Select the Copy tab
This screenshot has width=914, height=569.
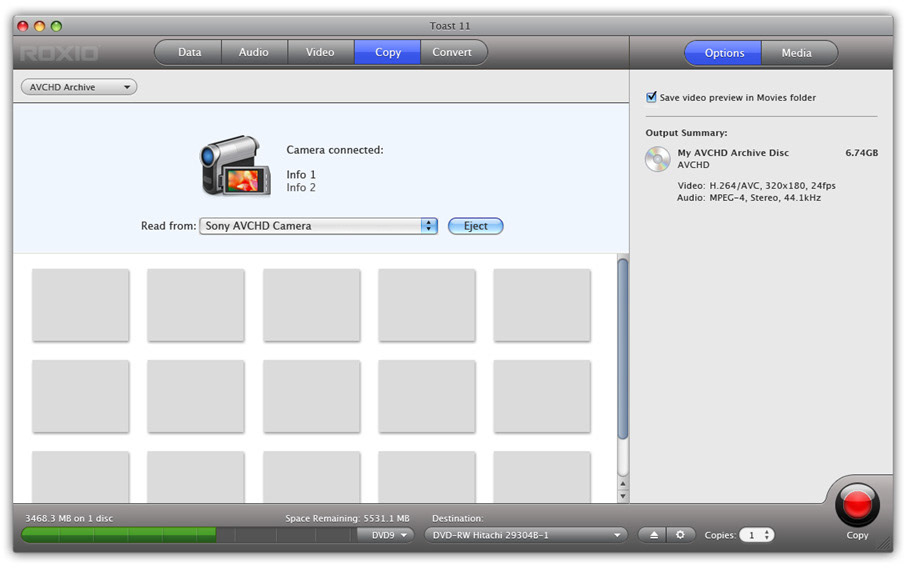pyautogui.click(x=388, y=52)
